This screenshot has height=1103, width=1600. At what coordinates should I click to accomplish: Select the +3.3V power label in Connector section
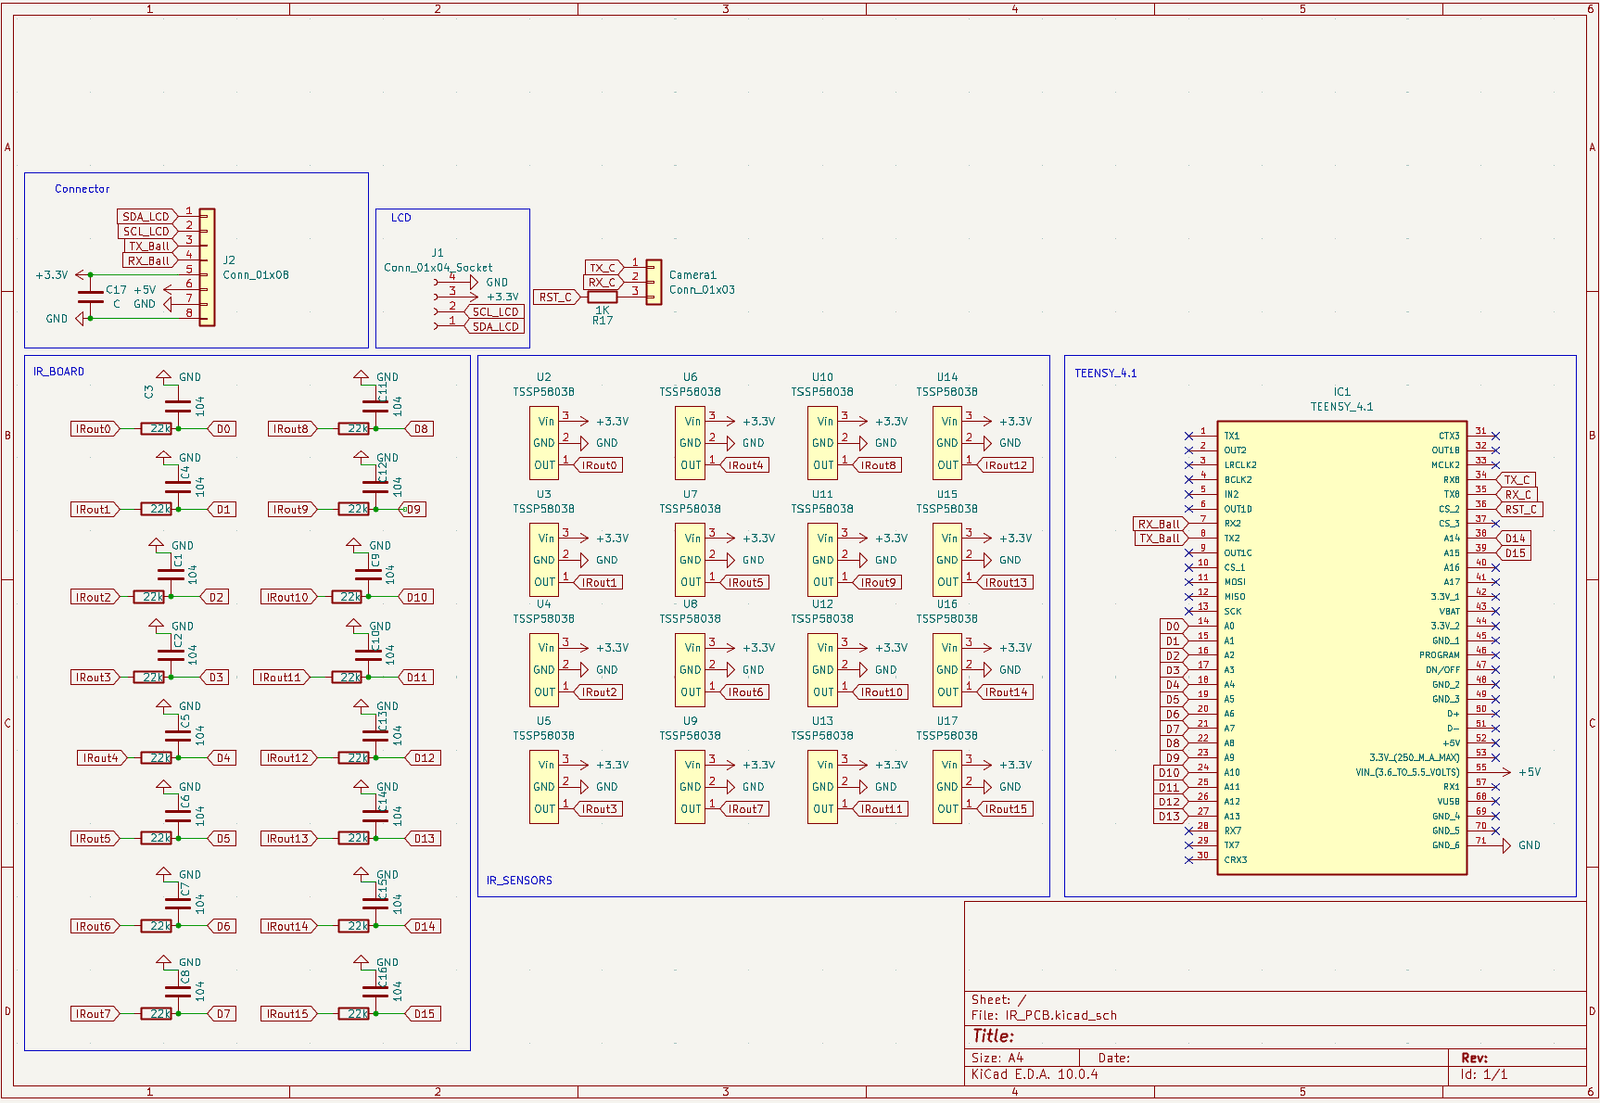pyautogui.click(x=52, y=275)
